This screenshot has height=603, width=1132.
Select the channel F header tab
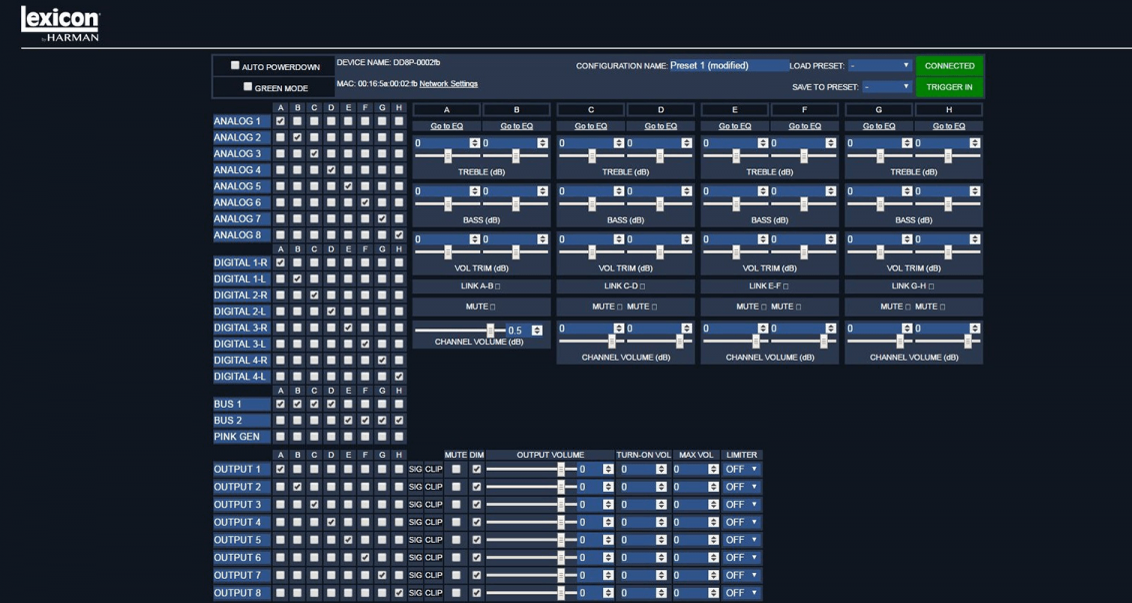804,110
